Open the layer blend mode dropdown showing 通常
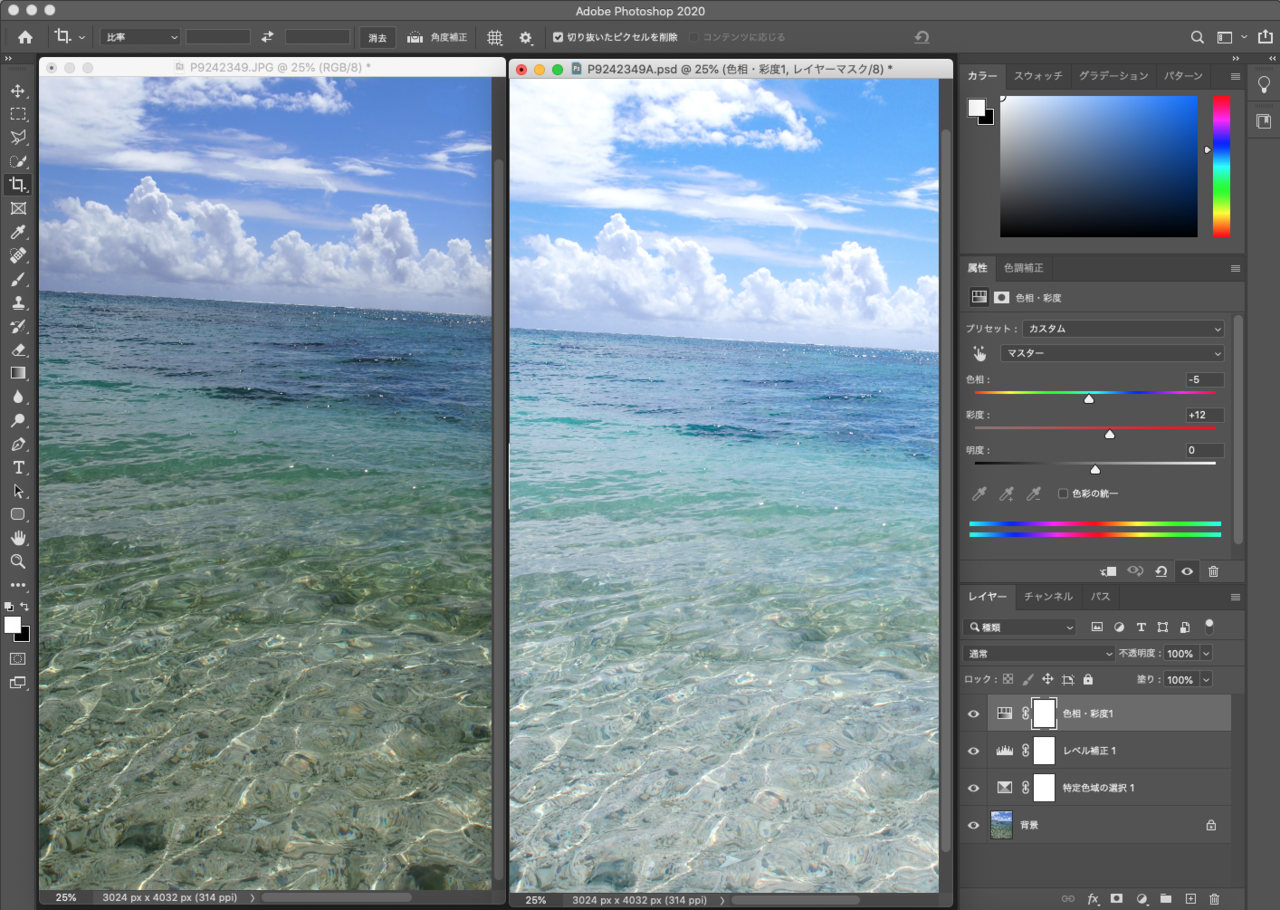Viewport: 1280px width, 910px height. pyautogui.click(x=1037, y=653)
